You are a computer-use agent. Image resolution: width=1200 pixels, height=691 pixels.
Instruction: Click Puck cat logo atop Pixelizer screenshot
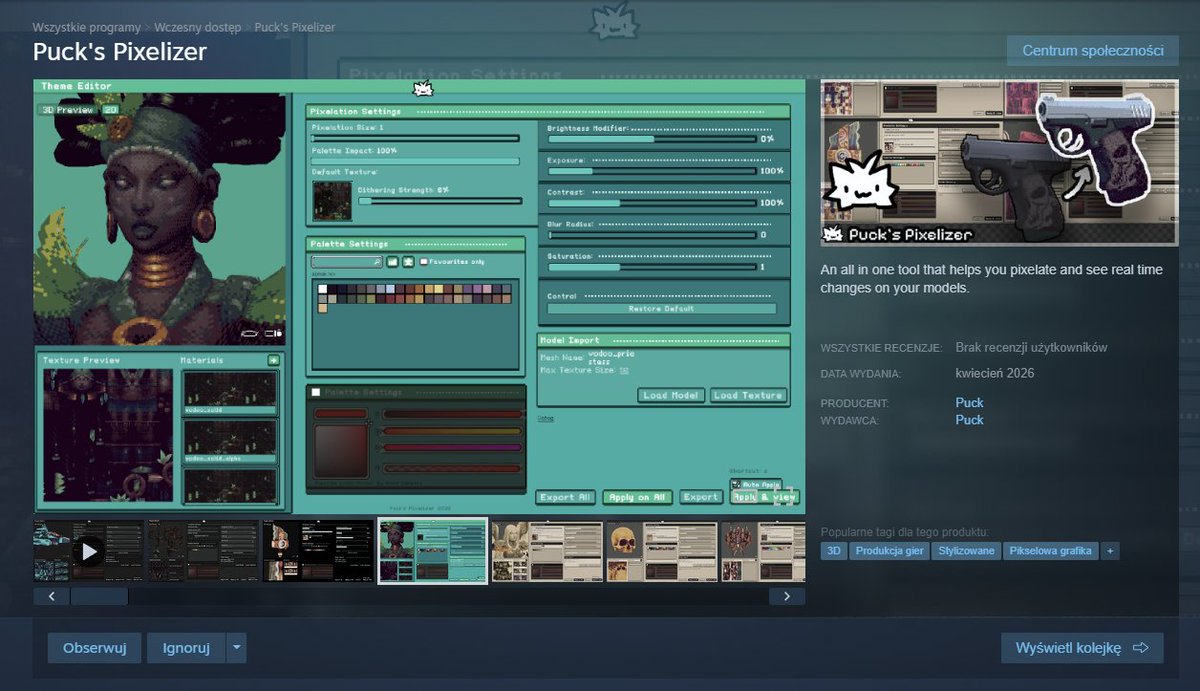(x=422, y=88)
